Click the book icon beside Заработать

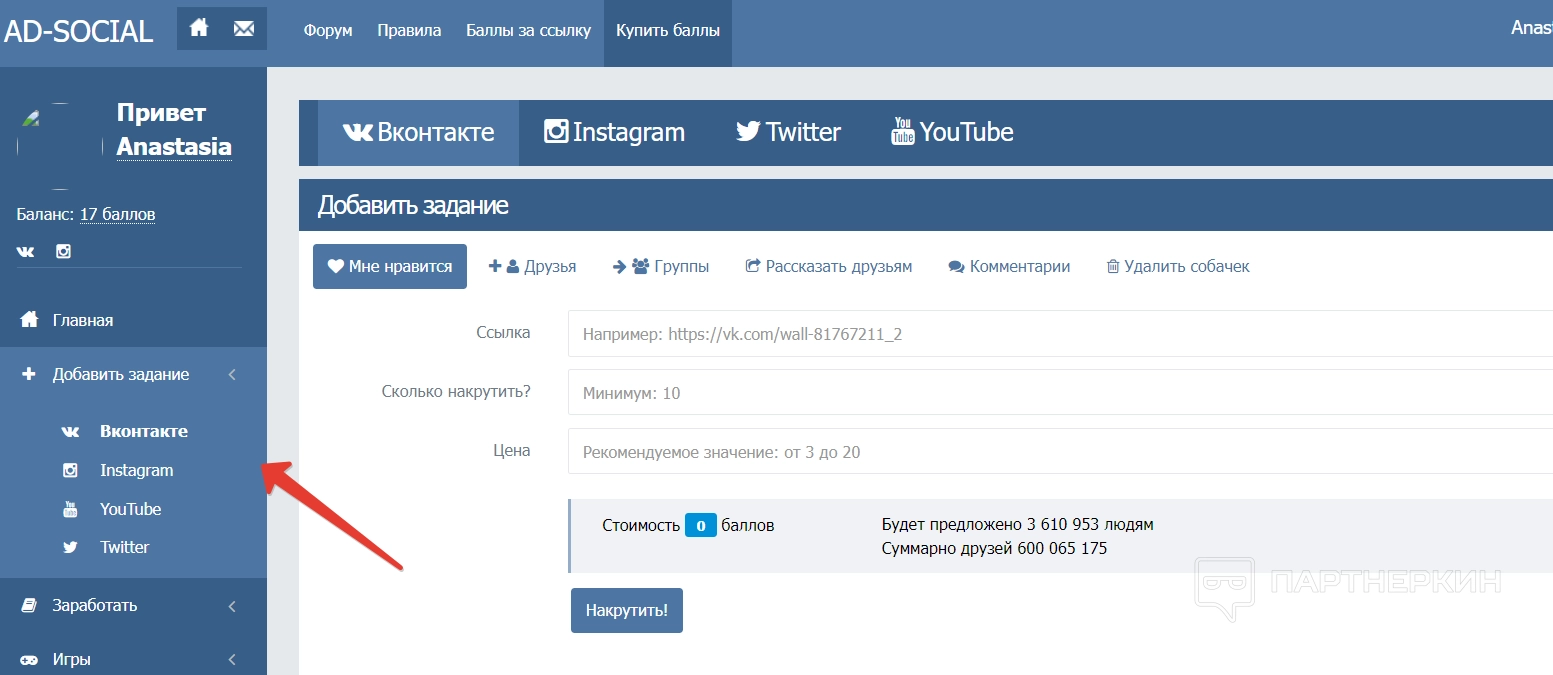29,605
